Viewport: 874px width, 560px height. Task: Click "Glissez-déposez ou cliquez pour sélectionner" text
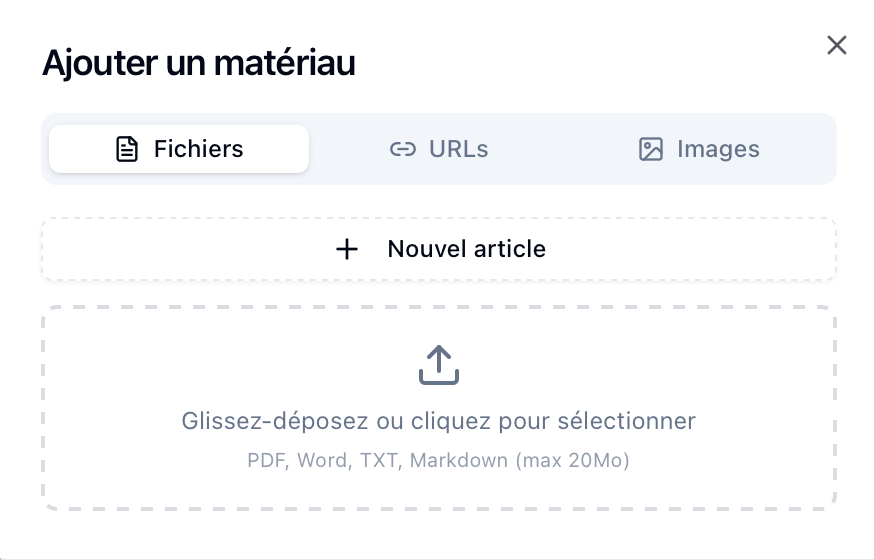point(438,421)
